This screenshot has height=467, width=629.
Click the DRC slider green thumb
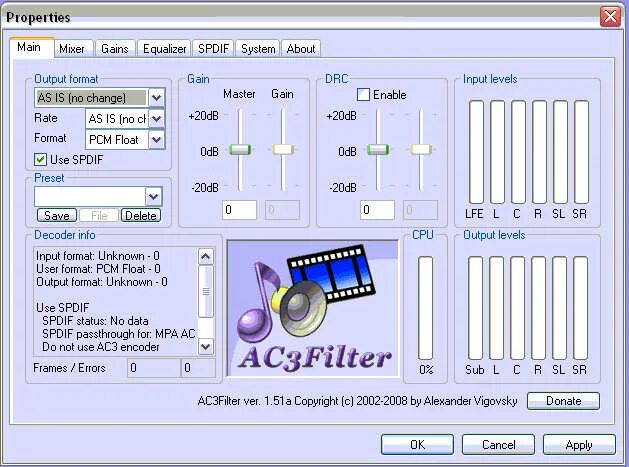pyautogui.click(x=378, y=150)
